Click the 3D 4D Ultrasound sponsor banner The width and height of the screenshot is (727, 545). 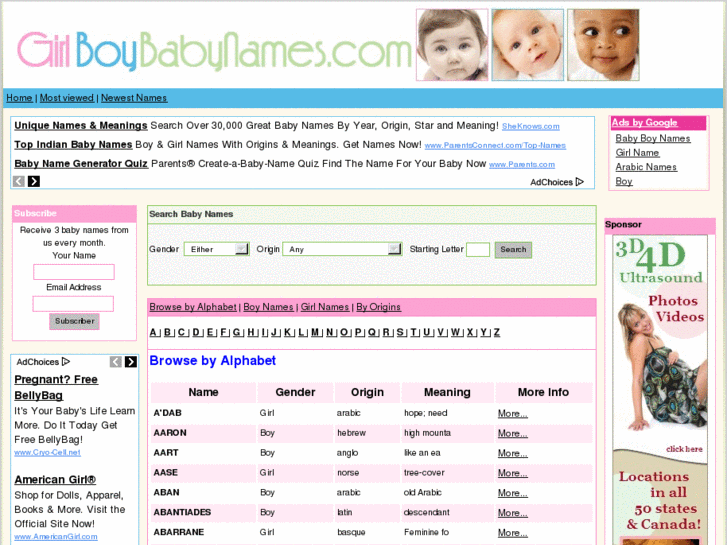(660, 390)
